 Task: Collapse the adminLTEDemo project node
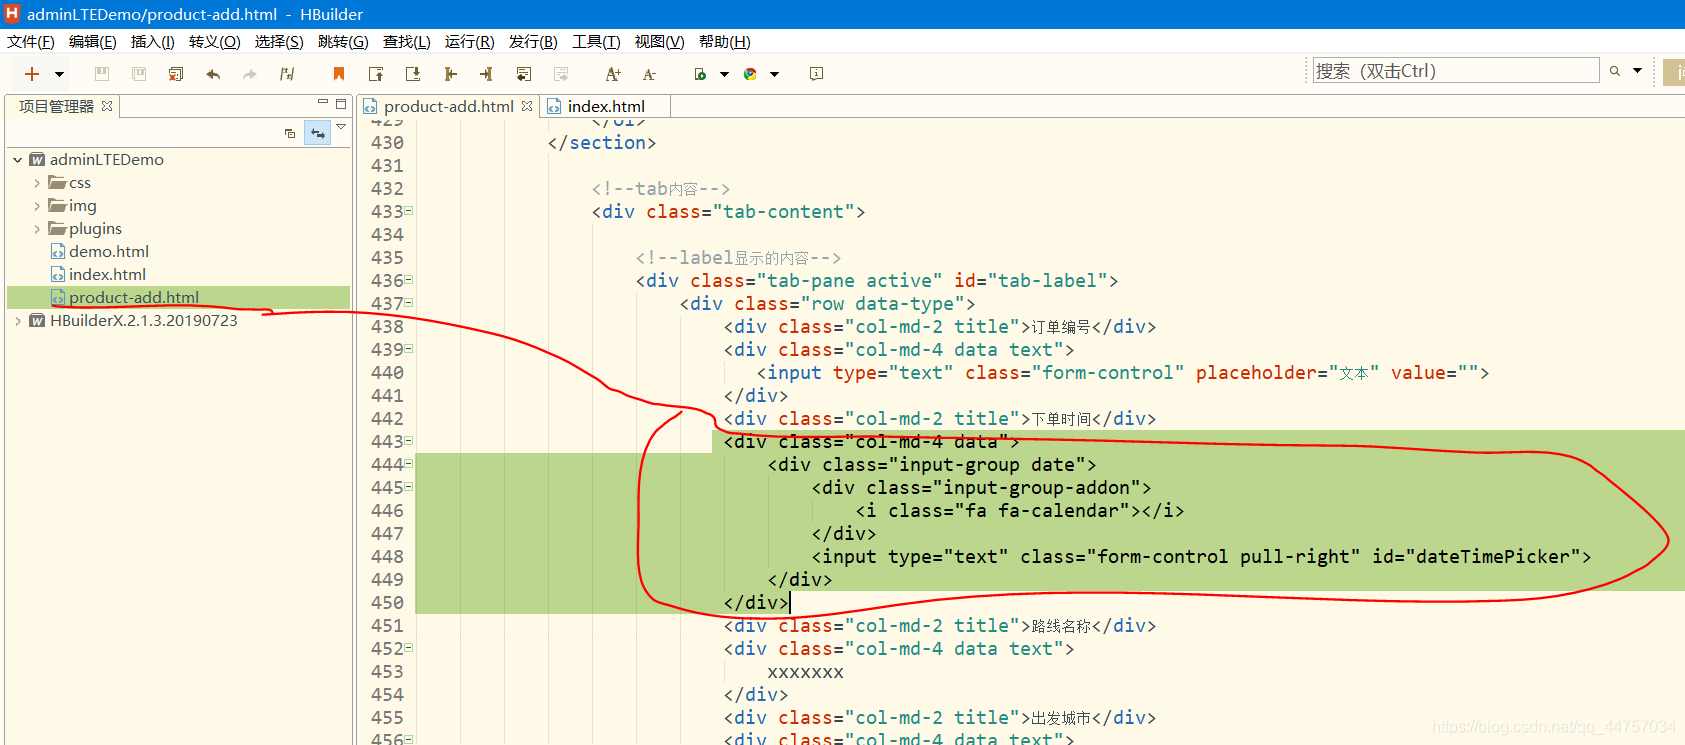point(17,159)
